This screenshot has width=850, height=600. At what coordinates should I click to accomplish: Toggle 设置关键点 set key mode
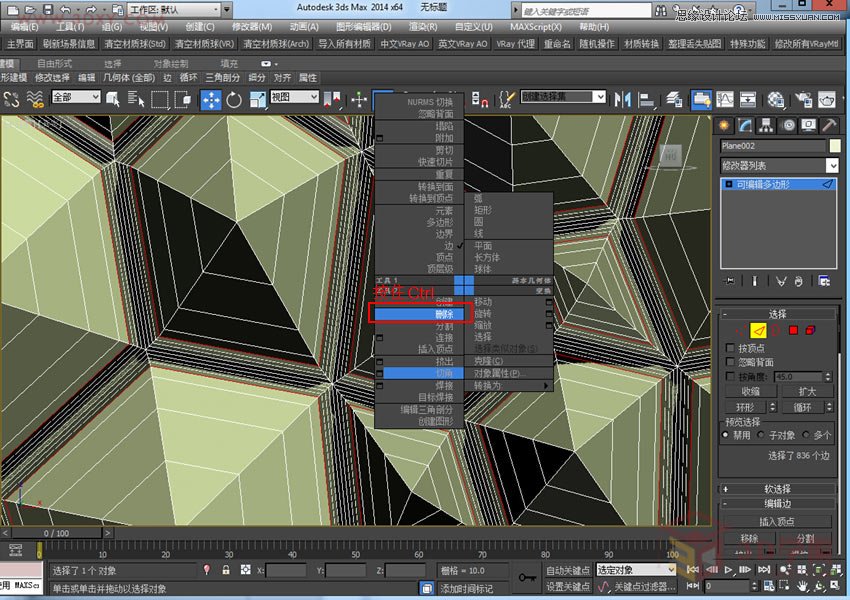(x=568, y=586)
